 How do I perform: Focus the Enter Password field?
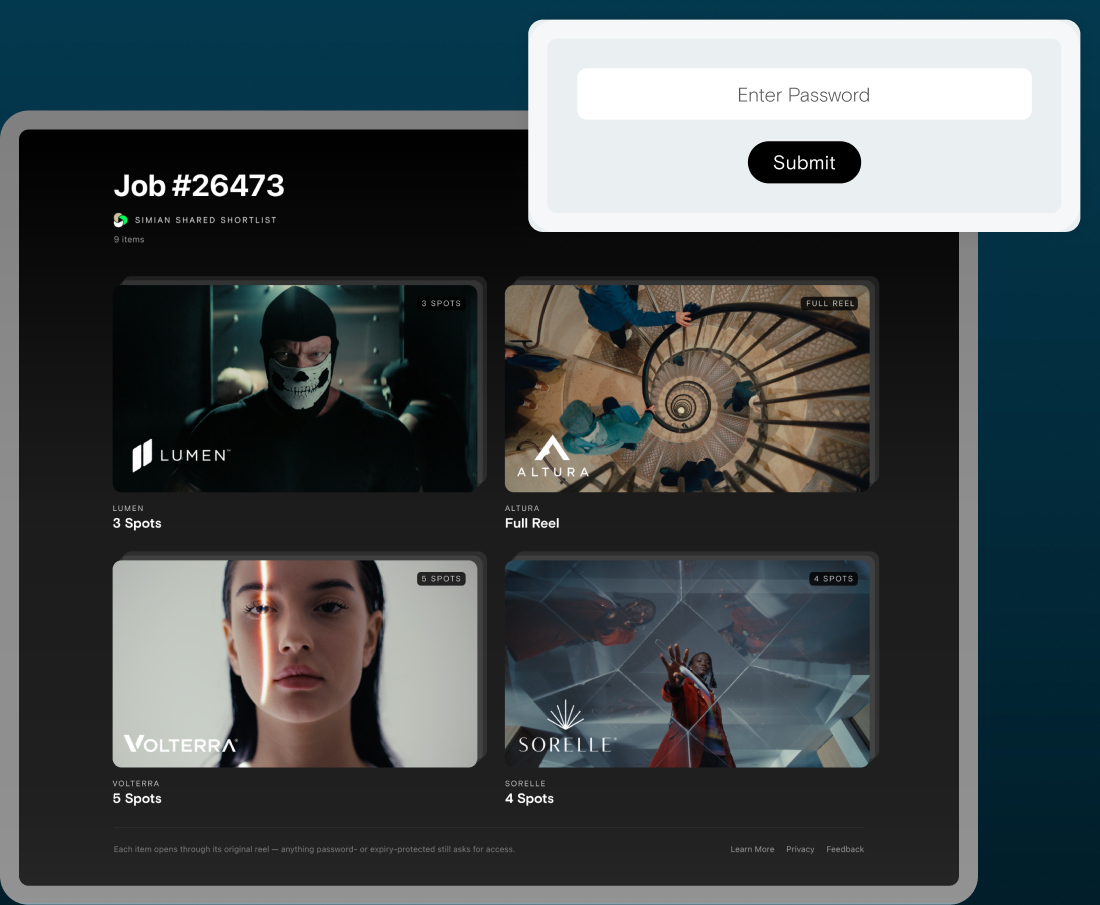click(804, 94)
